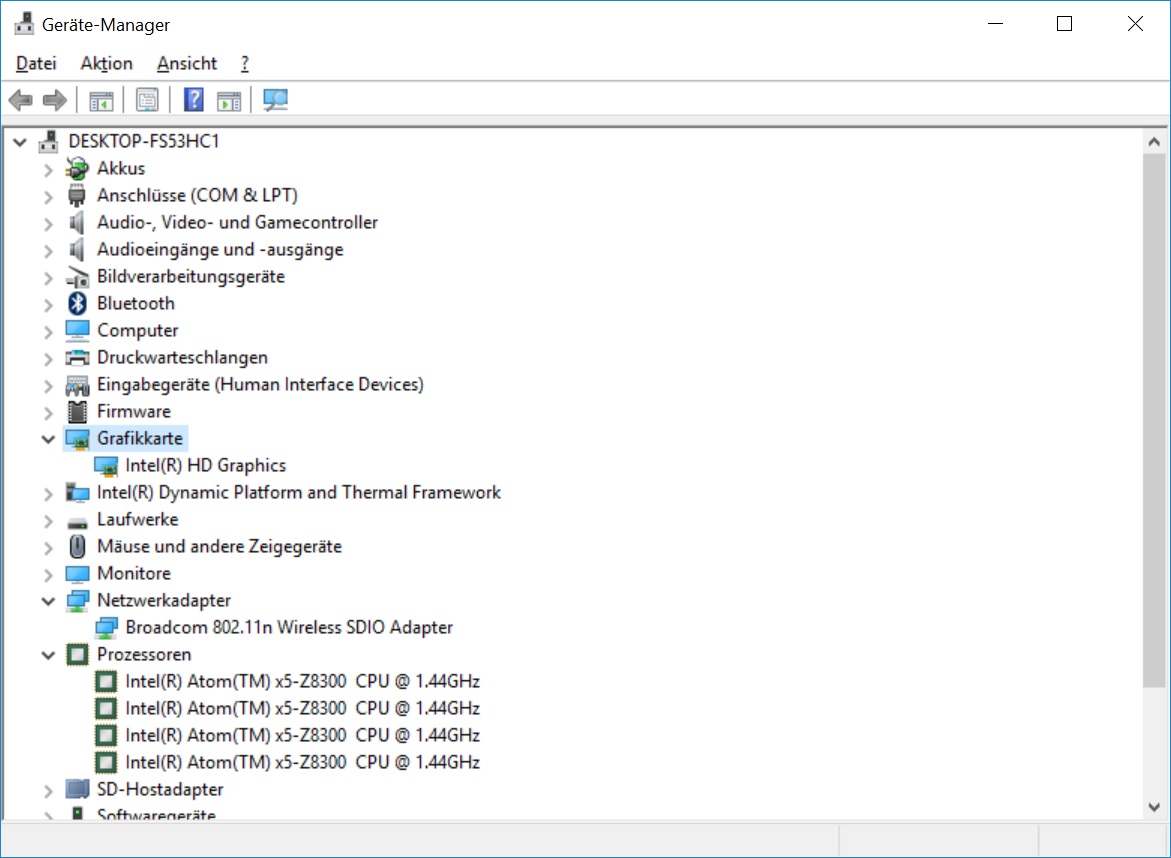The height and width of the screenshot is (858, 1171).
Task: Click the Firmware chip icon
Action: (x=77, y=411)
